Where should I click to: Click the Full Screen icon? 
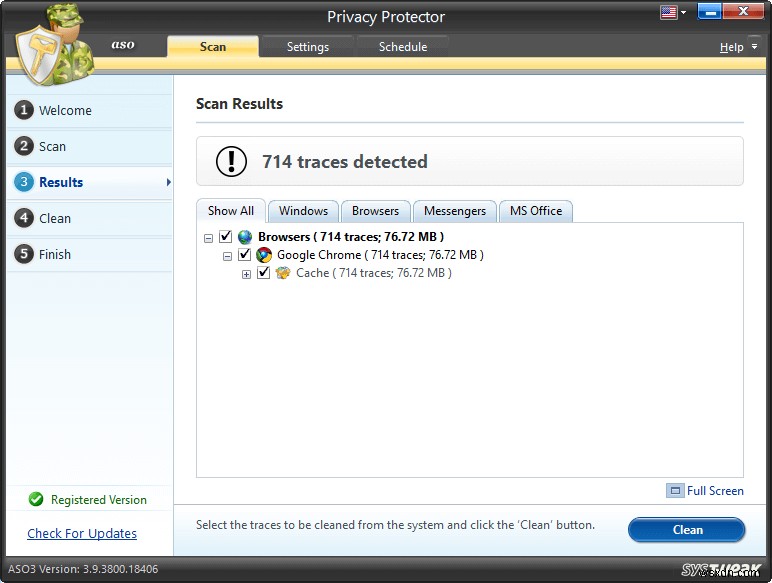tap(675, 491)
